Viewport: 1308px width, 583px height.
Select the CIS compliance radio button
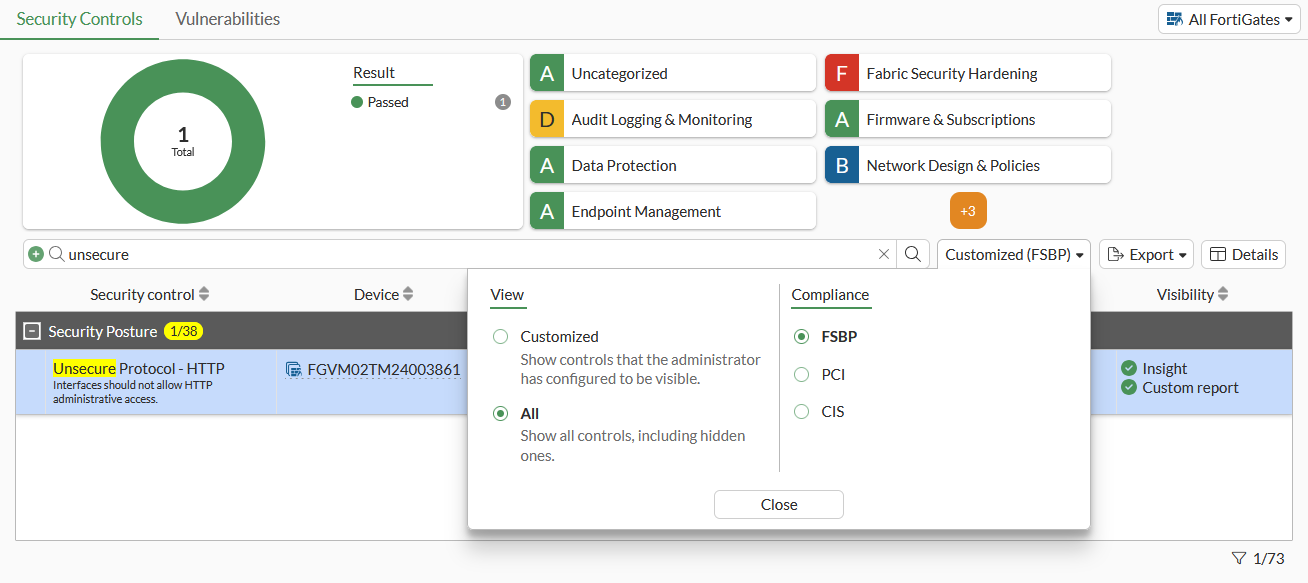[801, 412]
